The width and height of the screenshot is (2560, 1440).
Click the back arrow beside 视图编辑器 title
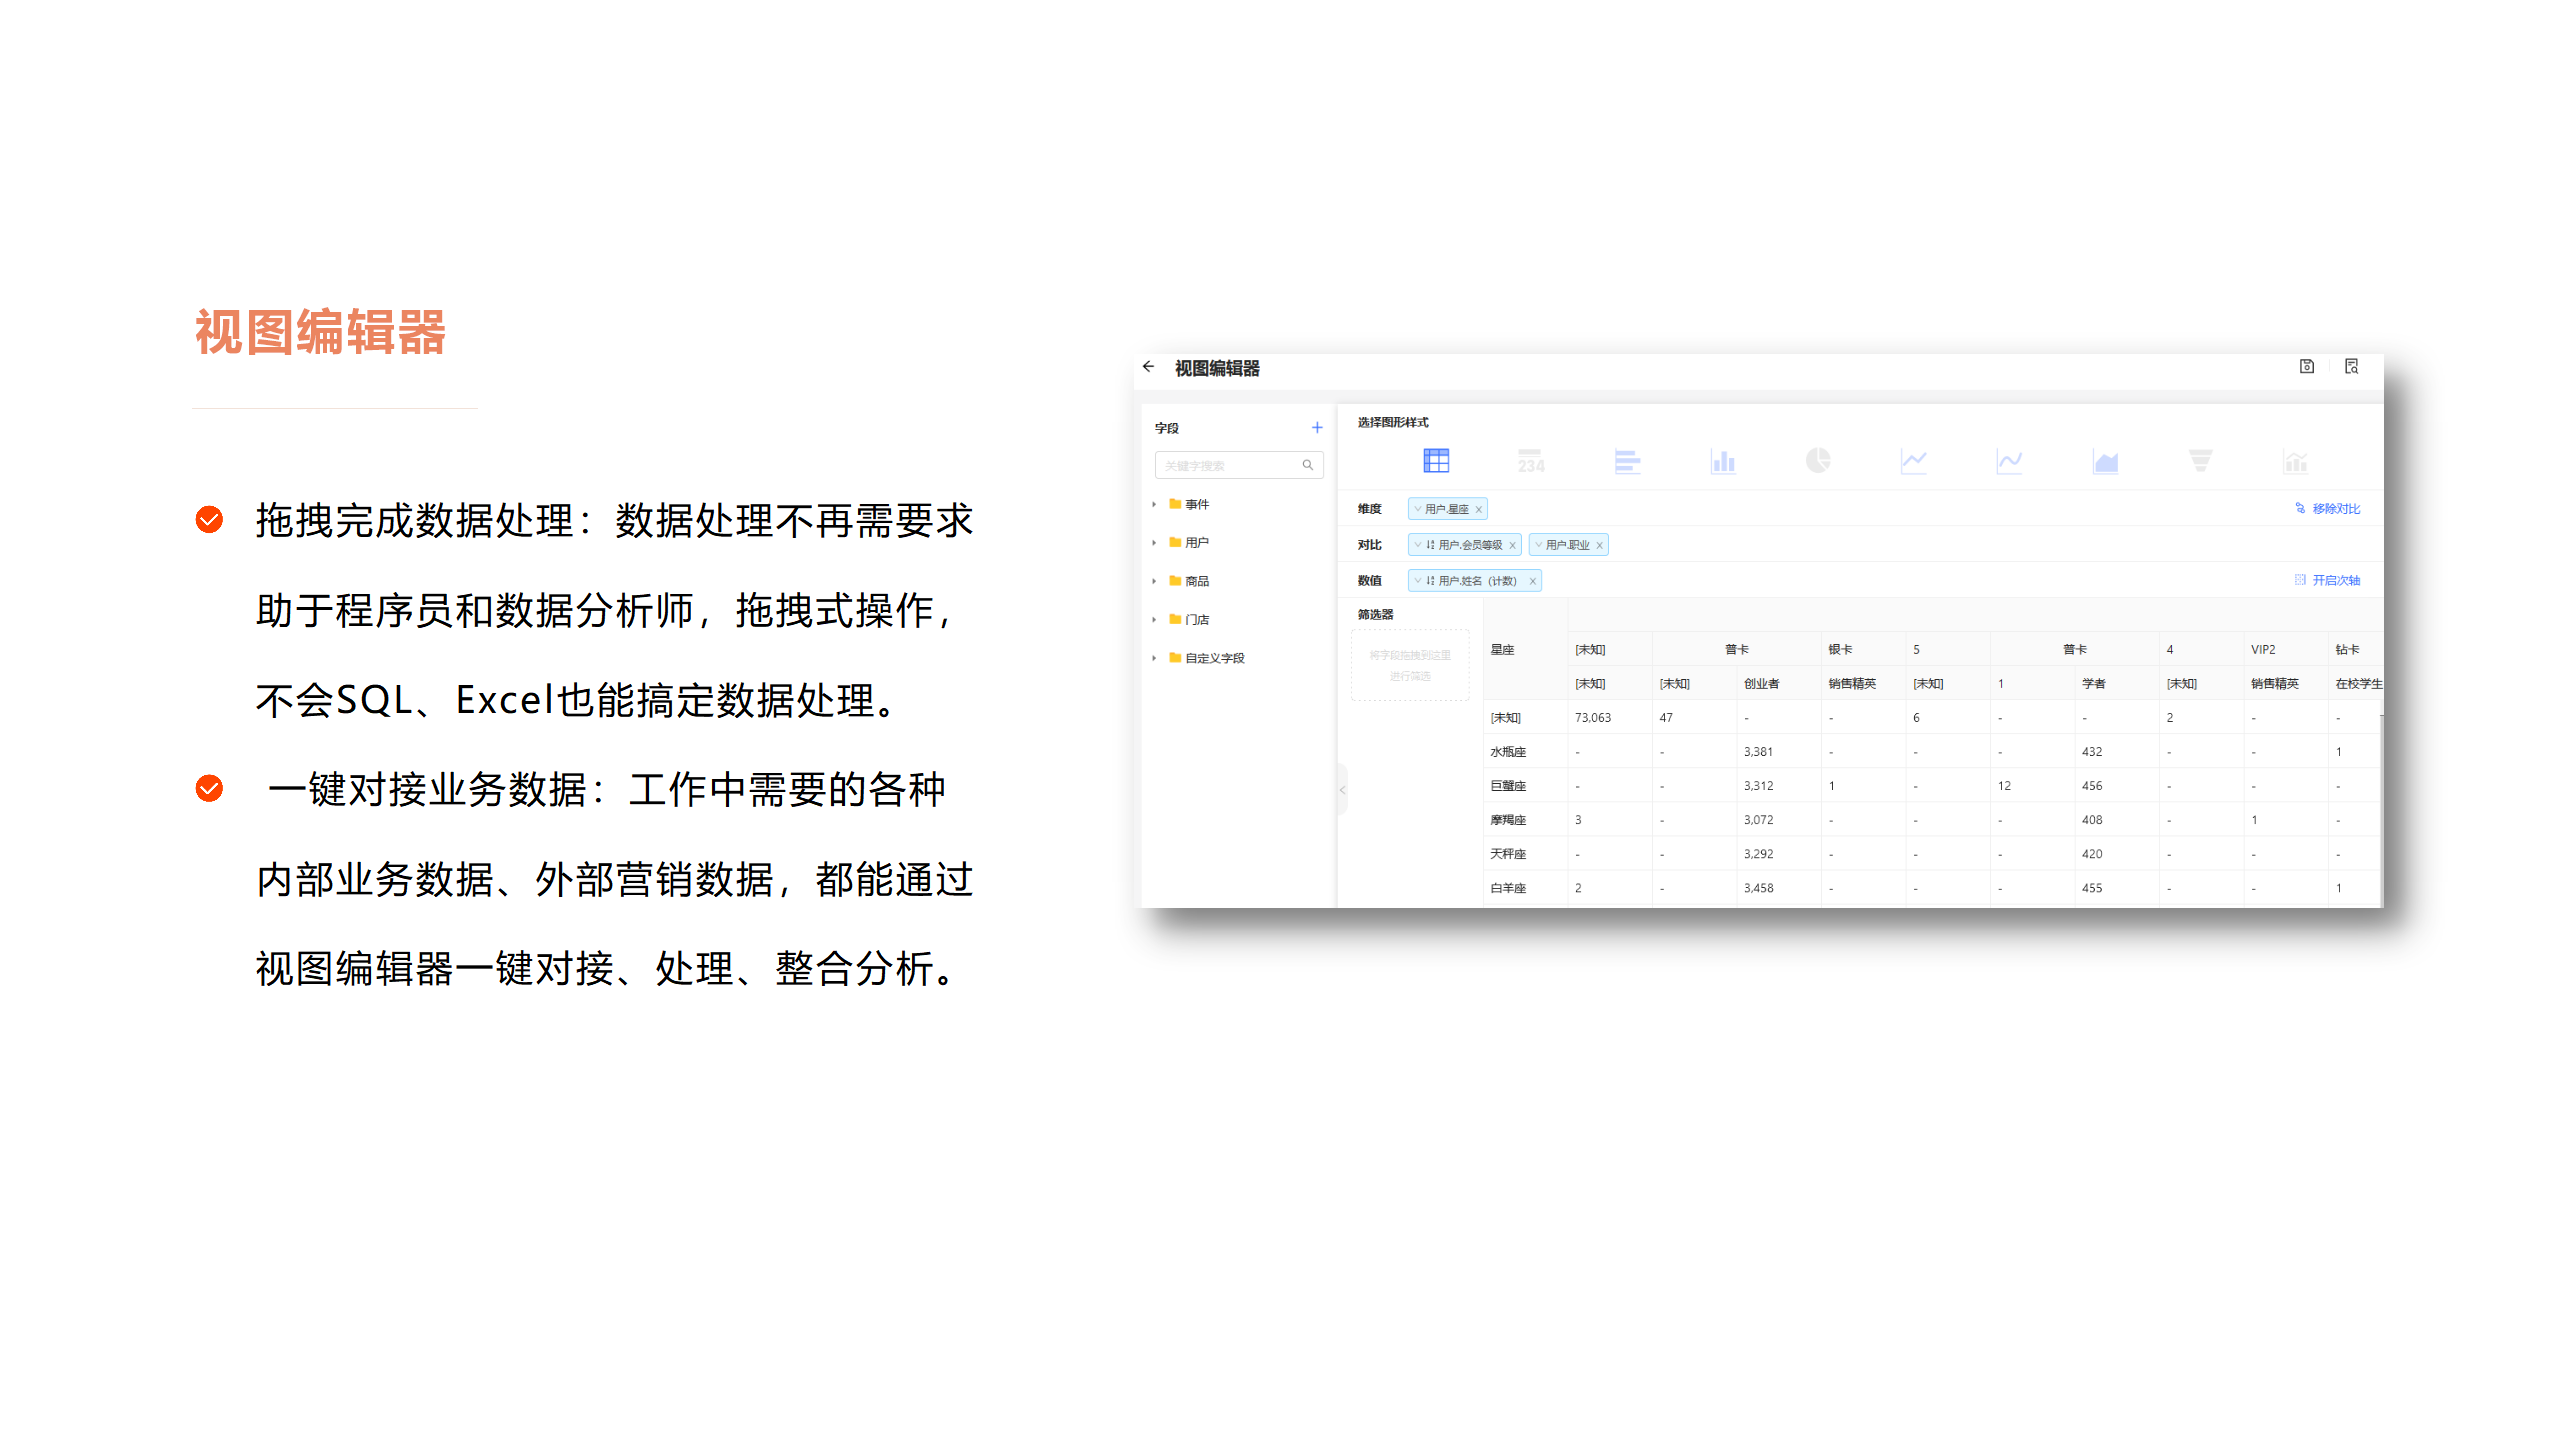(1148, 367)
